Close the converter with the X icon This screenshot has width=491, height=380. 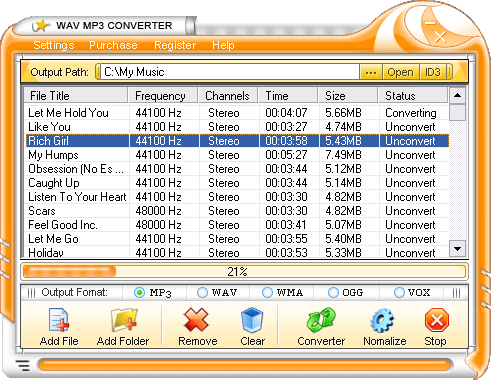pos(440,37)
